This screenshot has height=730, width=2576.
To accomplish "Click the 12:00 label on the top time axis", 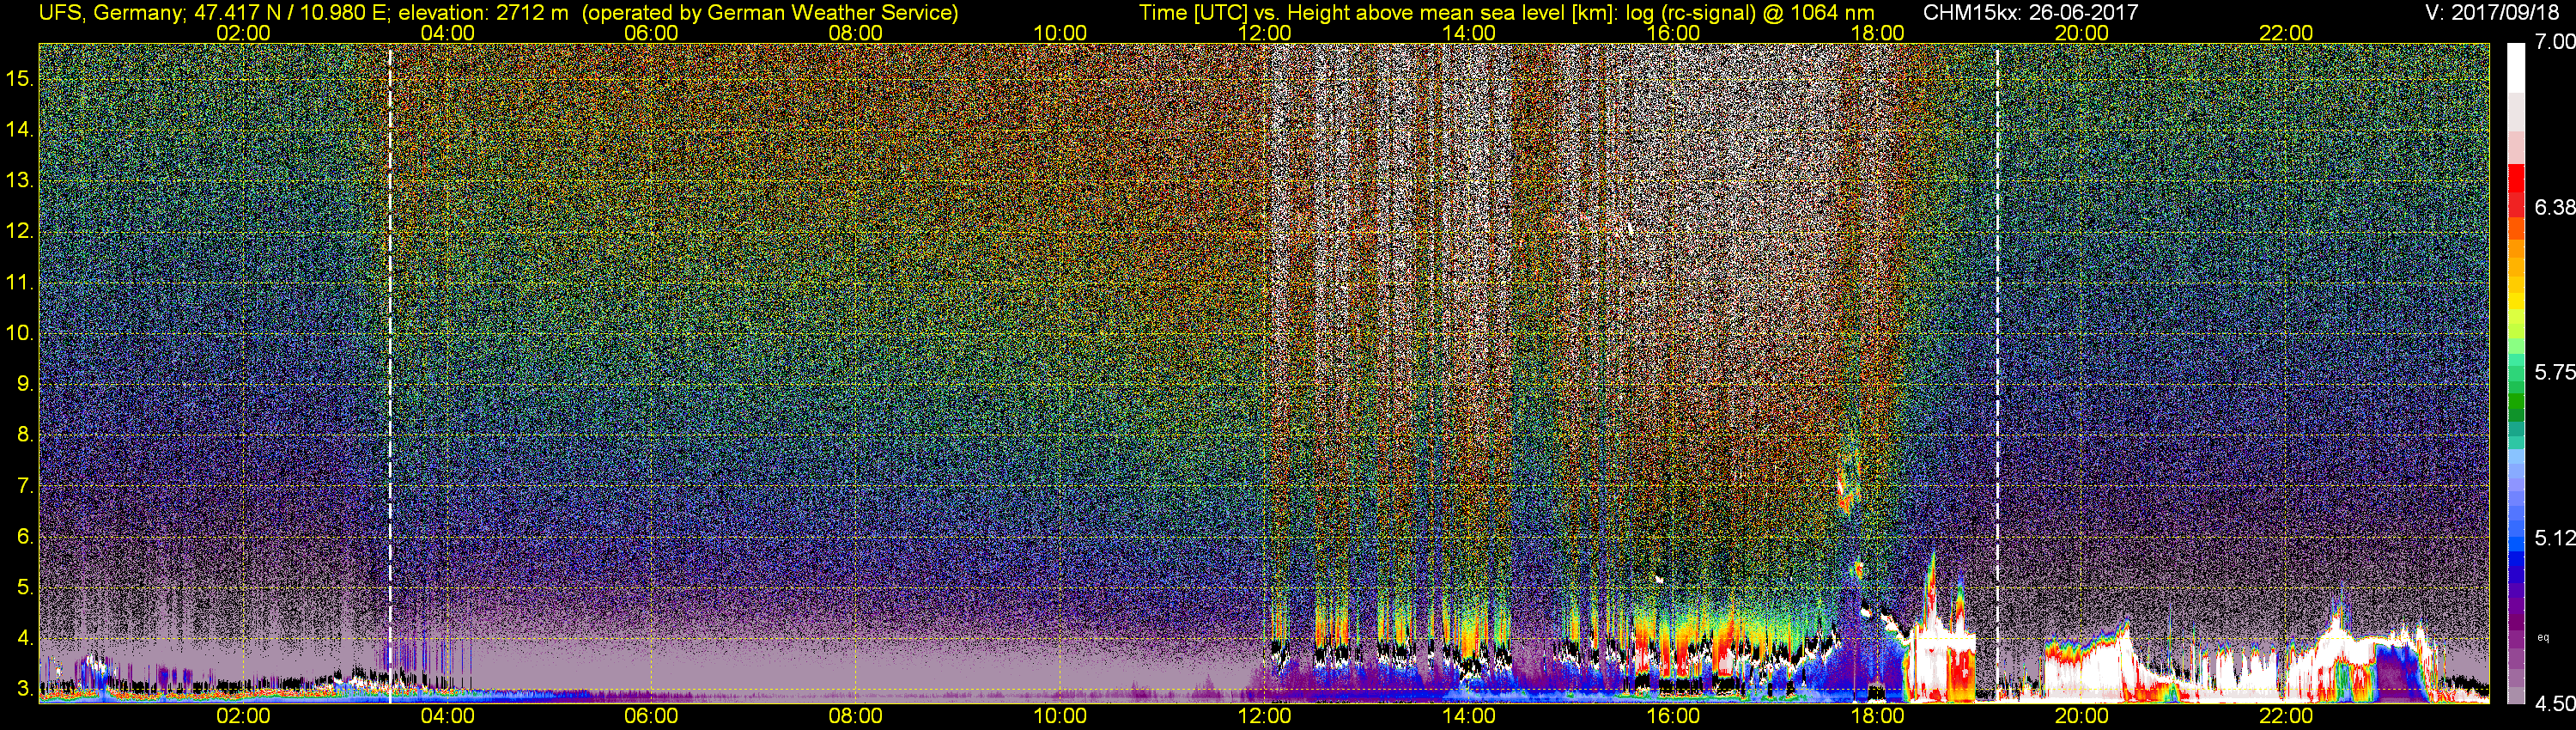I will 1264,33.
